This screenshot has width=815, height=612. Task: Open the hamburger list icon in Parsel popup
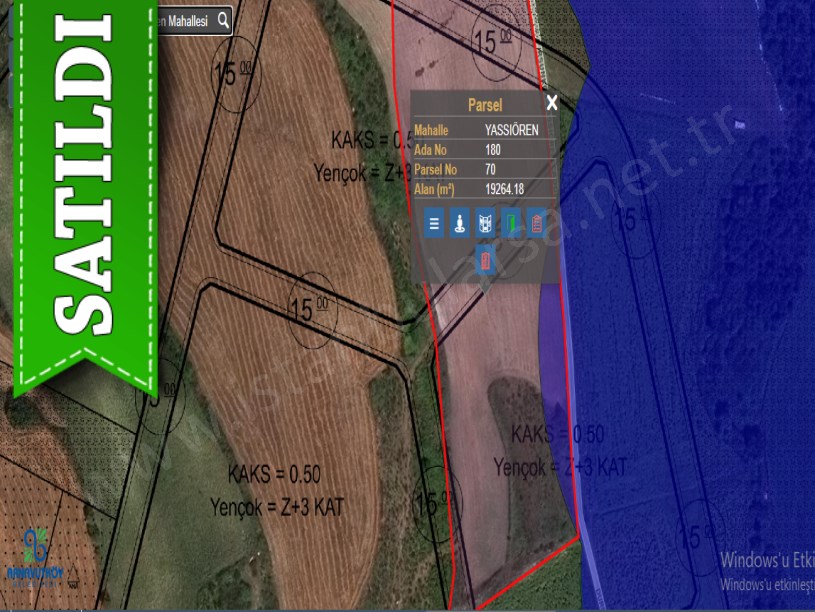click(434, 223)
